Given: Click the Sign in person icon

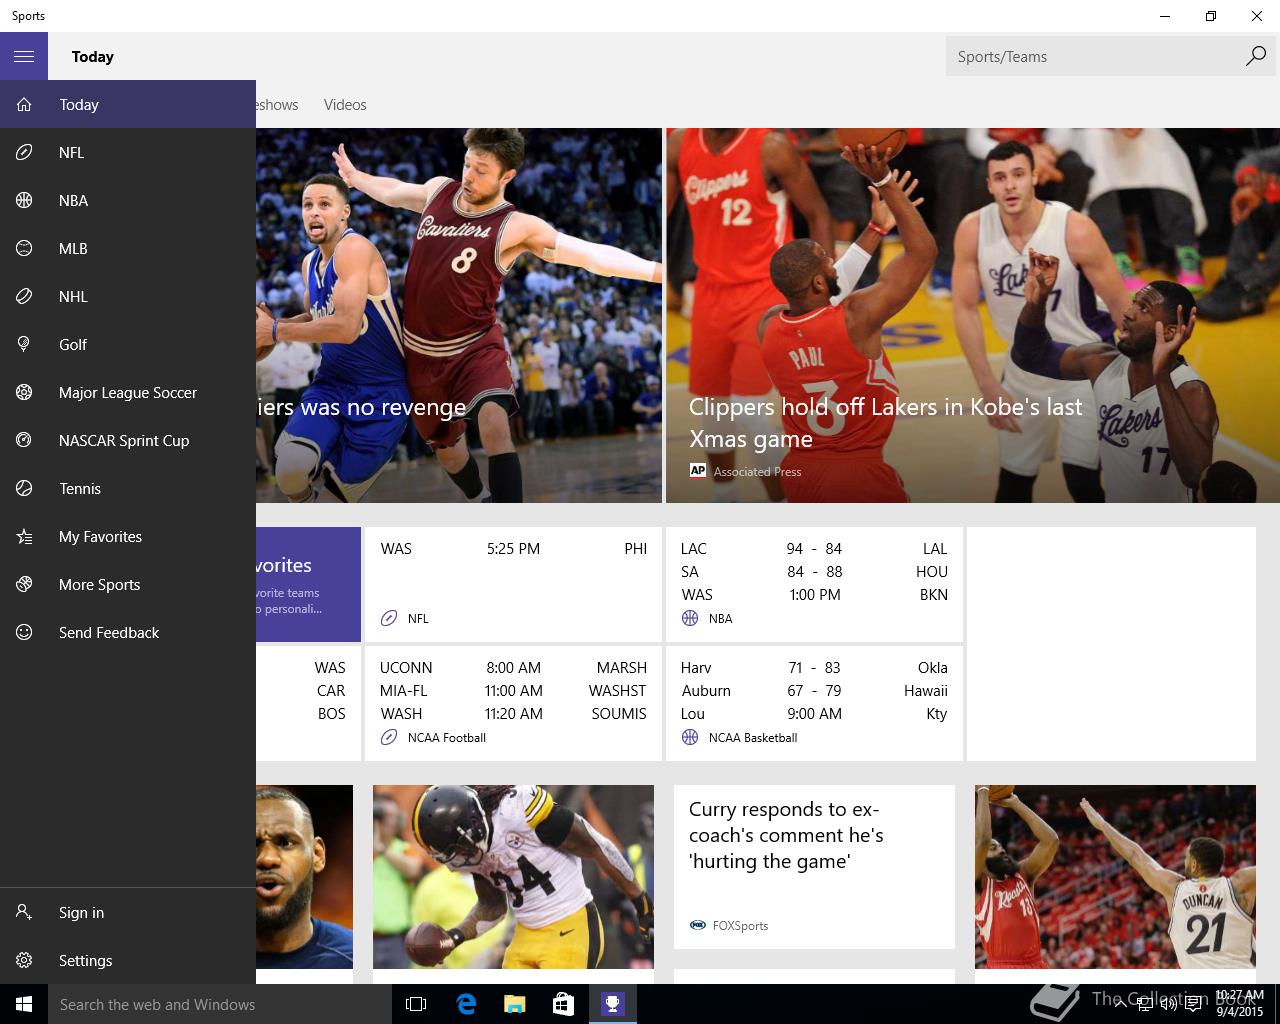Looking at the screenshot, I should tap(24, 913).
